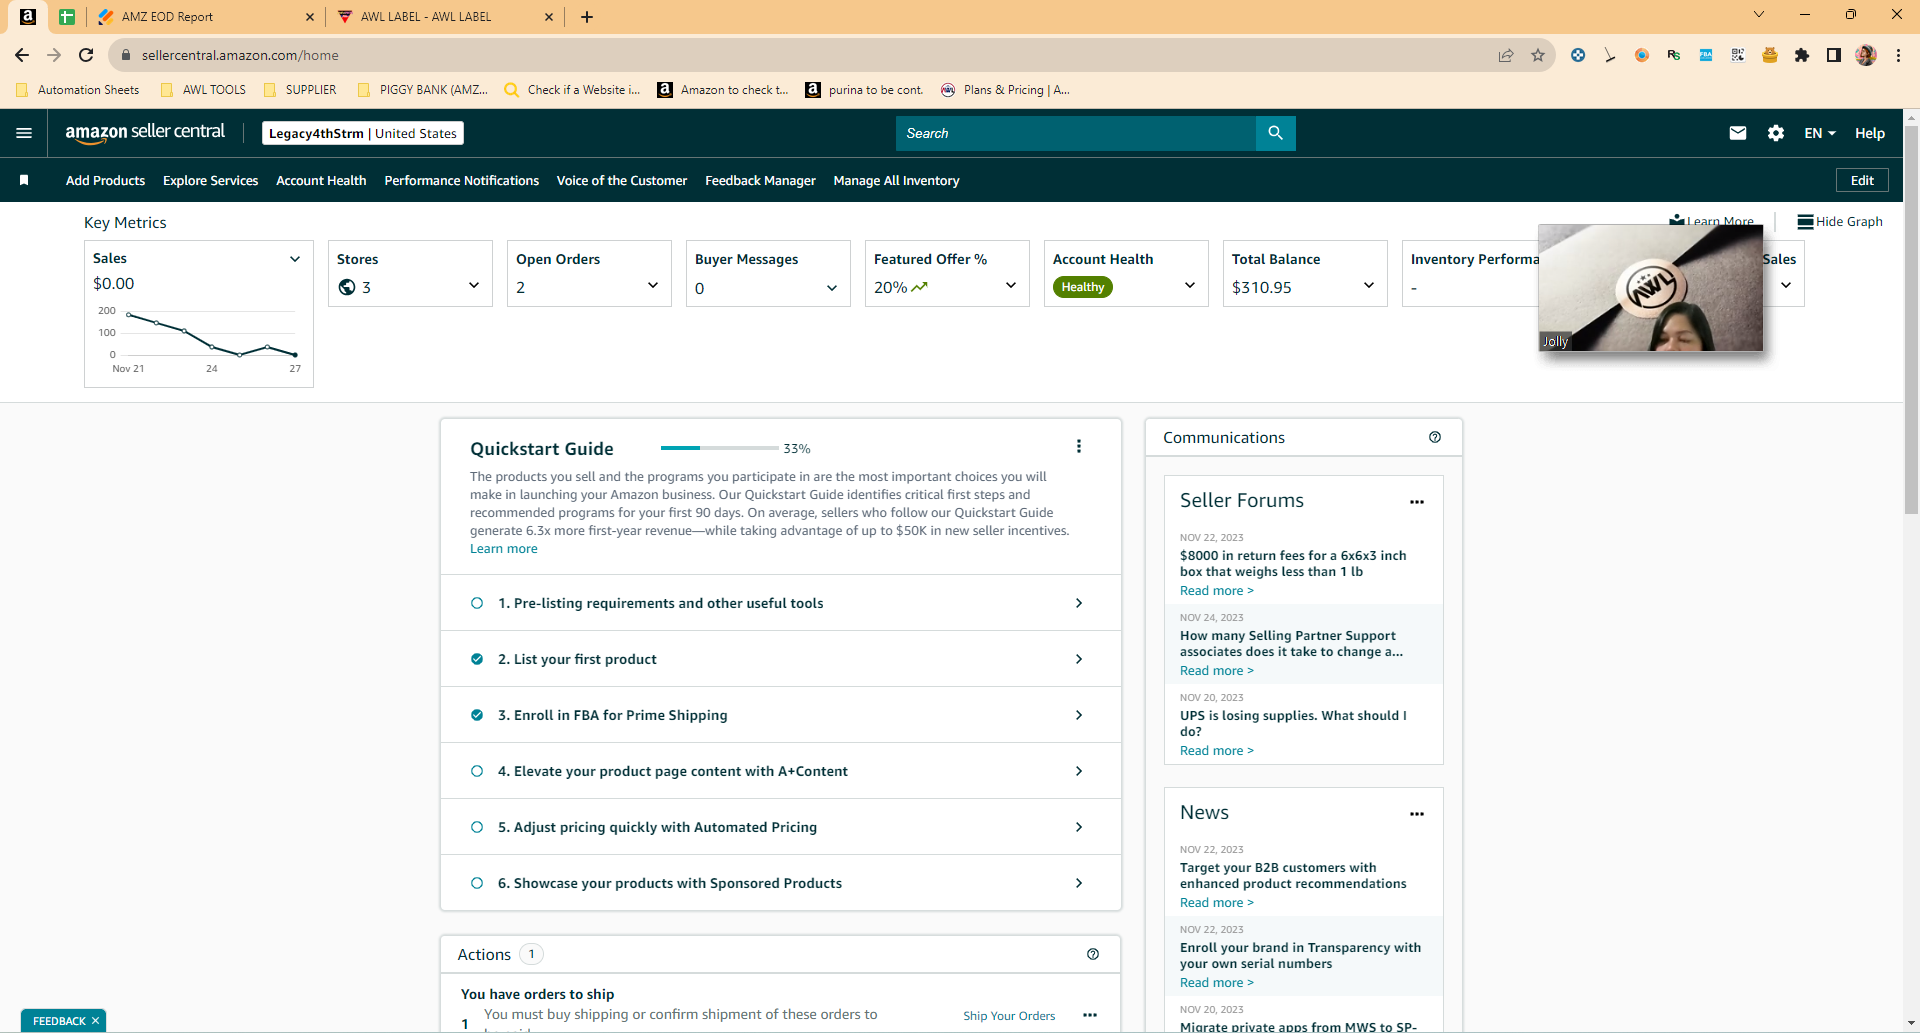Expand the Featured Offer % dropdown
Image resolution: width=1920 pixels, height=1033 pixels.
[1011, 286]
